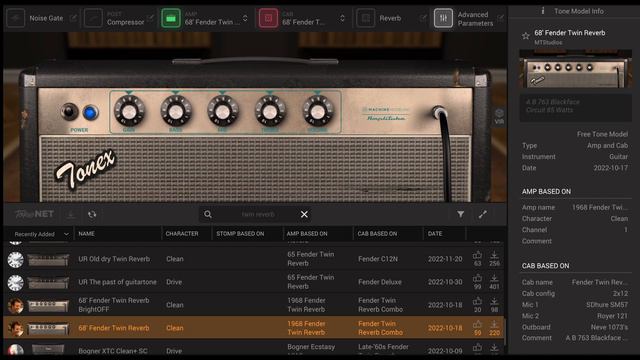
Task: Like Bogner XTC Clean+ SC
Action: [x=477, y=348]
